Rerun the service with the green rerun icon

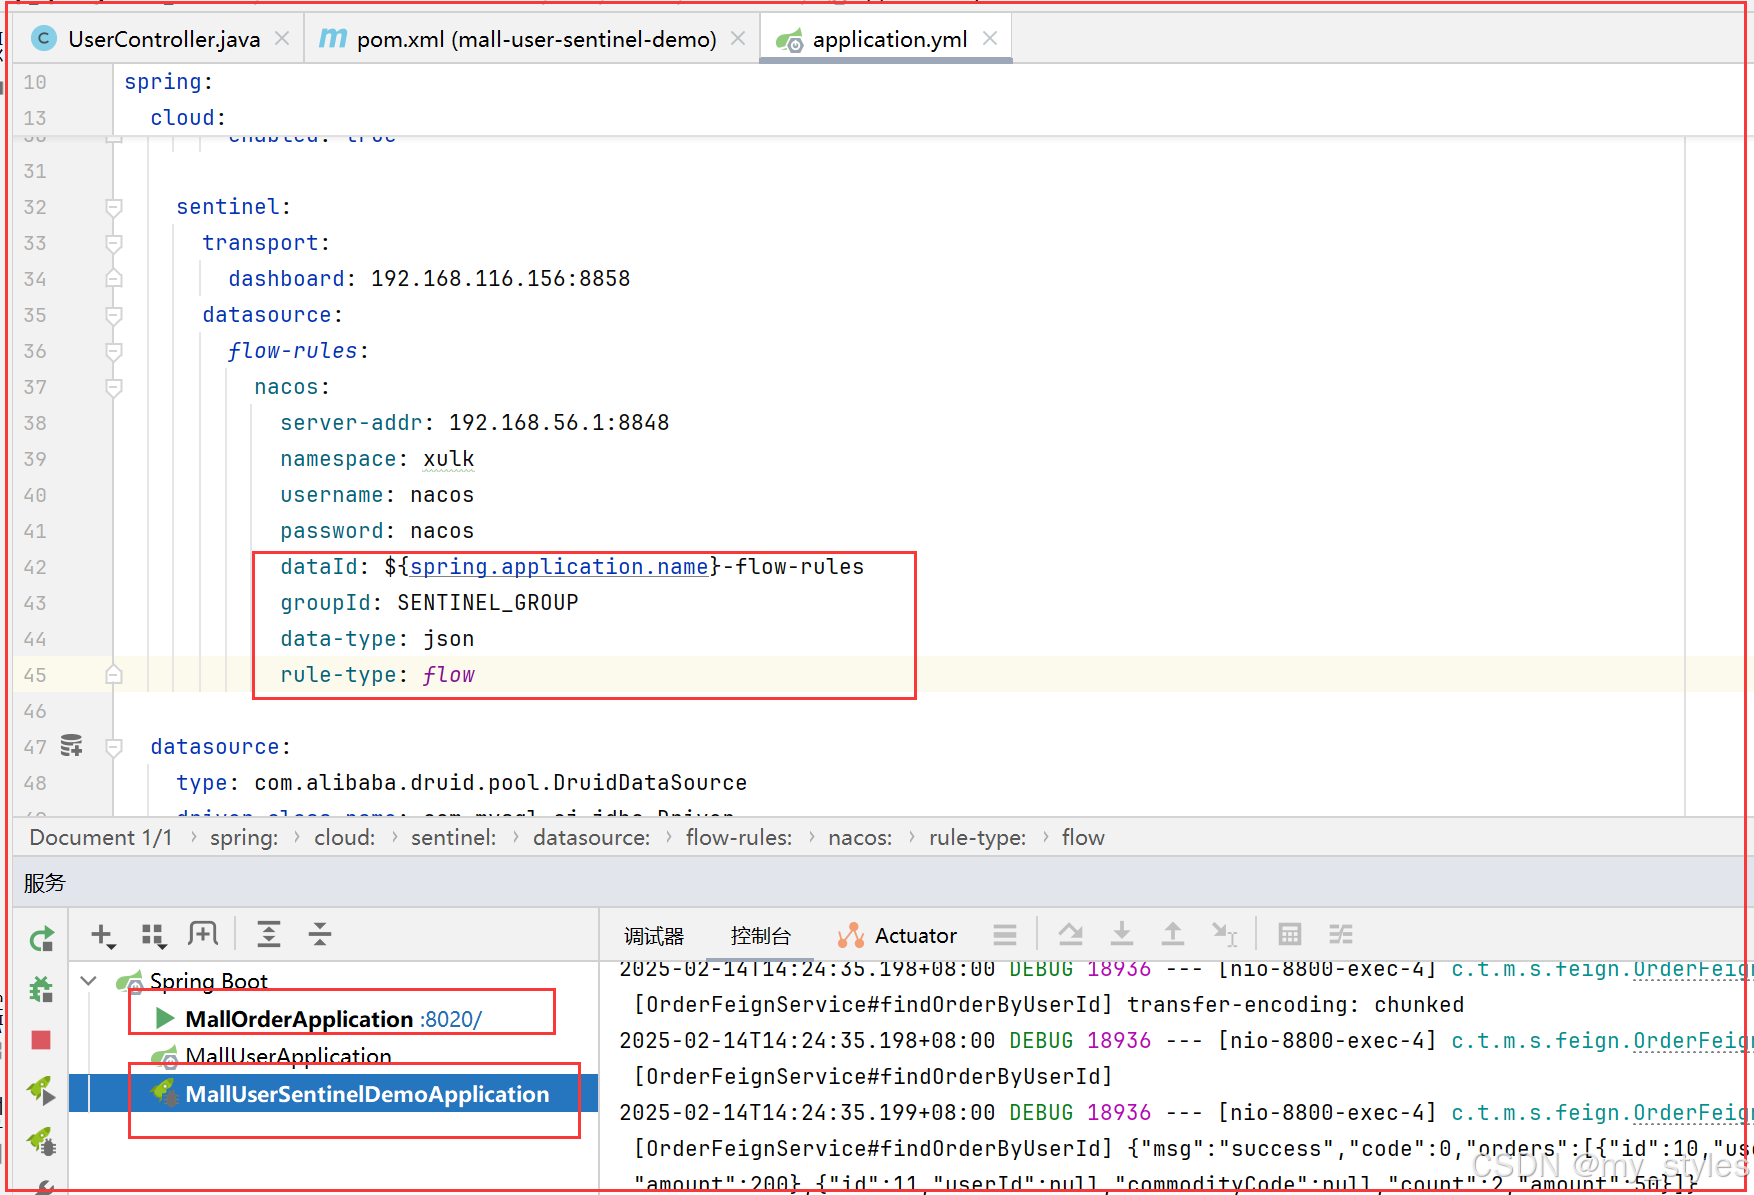coord(41,939)
